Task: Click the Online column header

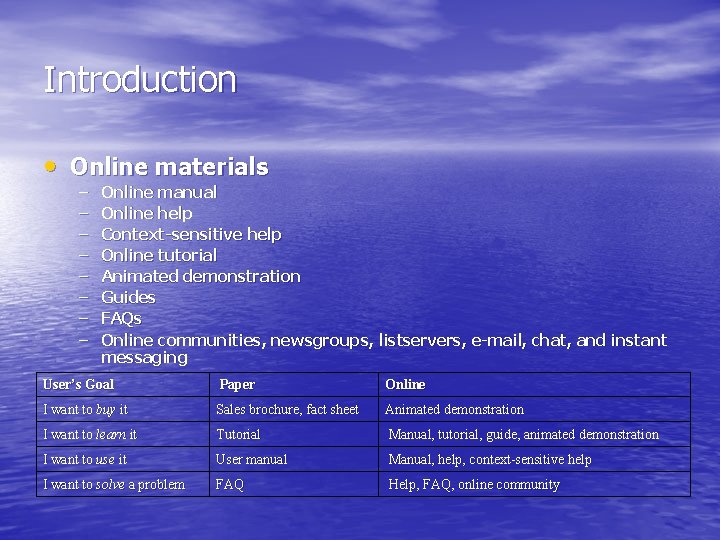Action: tap(534, 384)
